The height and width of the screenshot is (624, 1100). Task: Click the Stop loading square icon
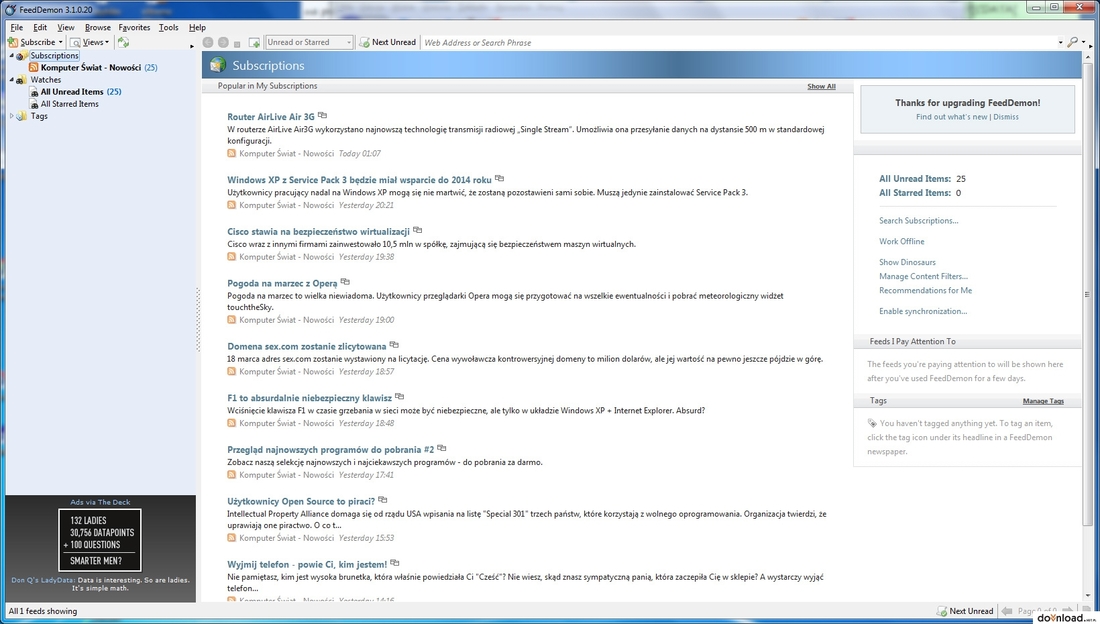pos(237,44)
